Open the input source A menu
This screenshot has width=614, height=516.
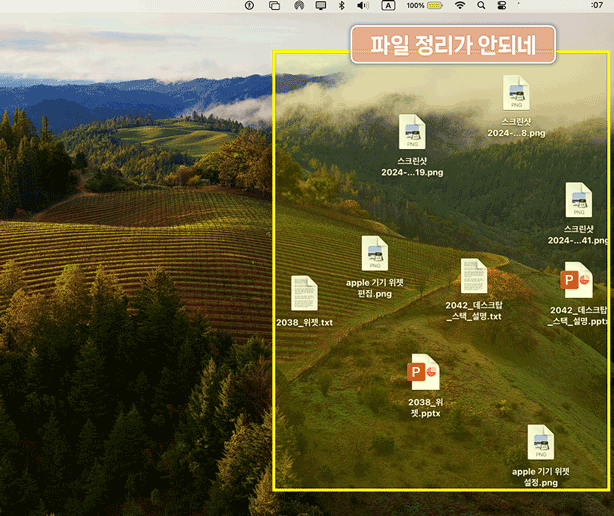pyautogui.click(x=388, y=5)
